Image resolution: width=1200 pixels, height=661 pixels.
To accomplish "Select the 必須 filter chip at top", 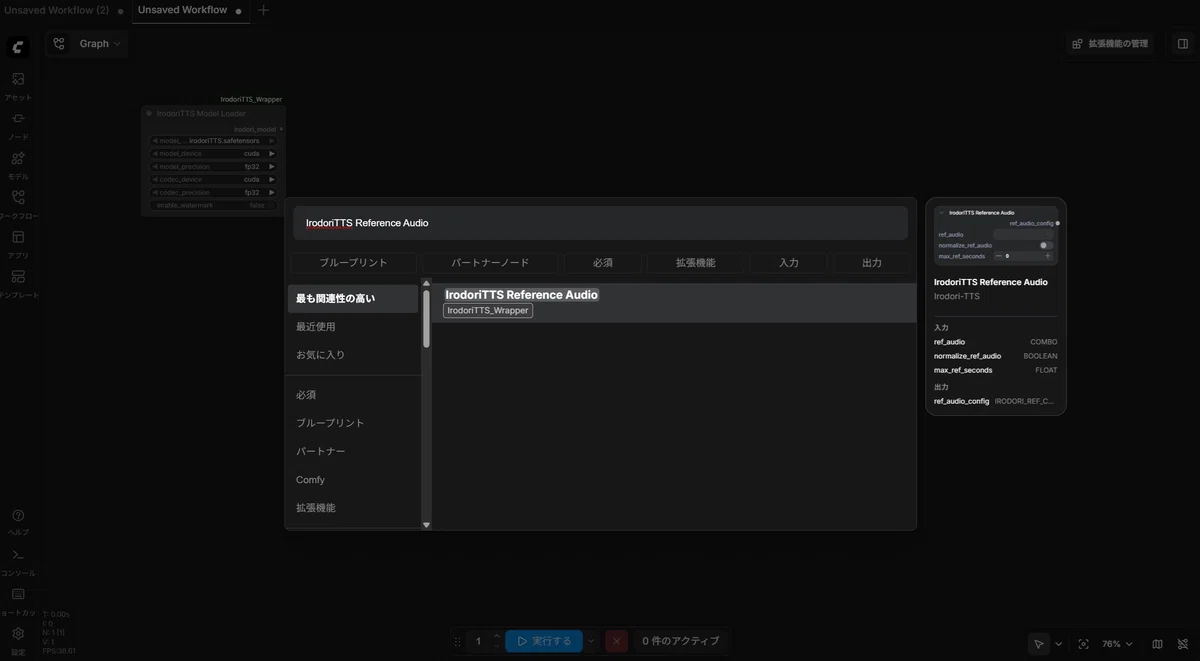I will (602, 263).
